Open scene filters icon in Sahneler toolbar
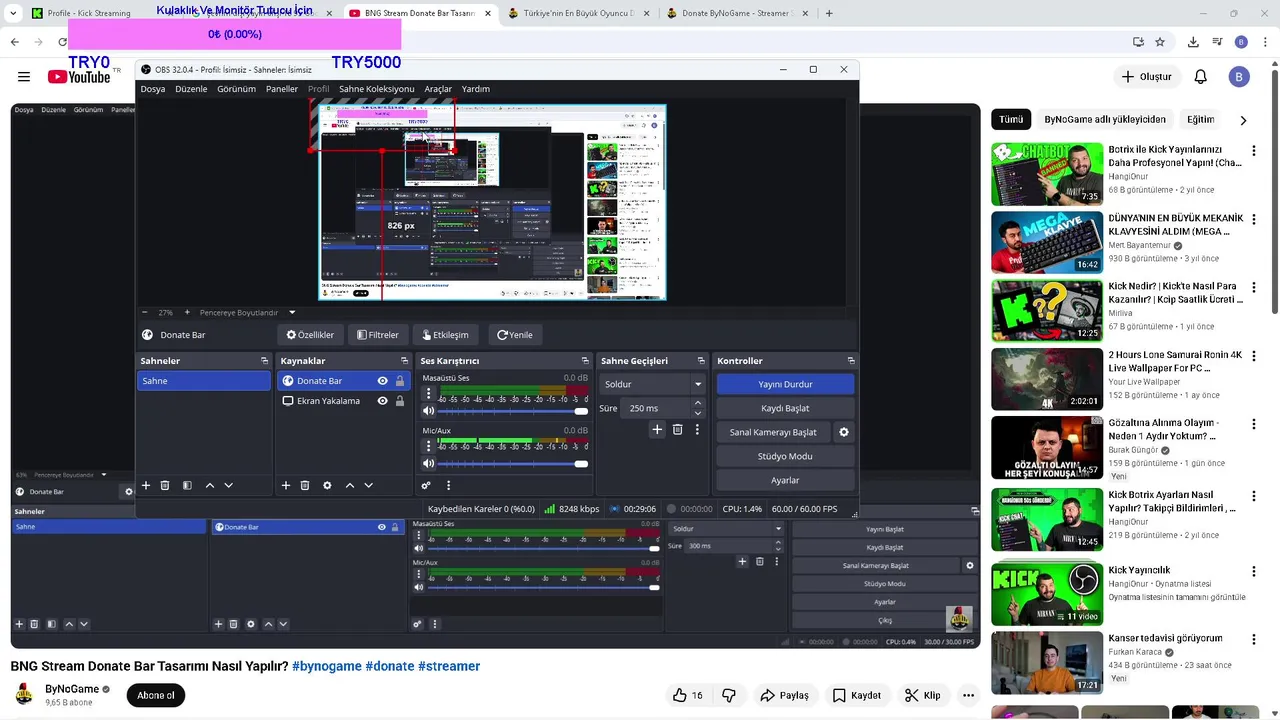Viewport: 1280px width, 720px height. point(187,485)
